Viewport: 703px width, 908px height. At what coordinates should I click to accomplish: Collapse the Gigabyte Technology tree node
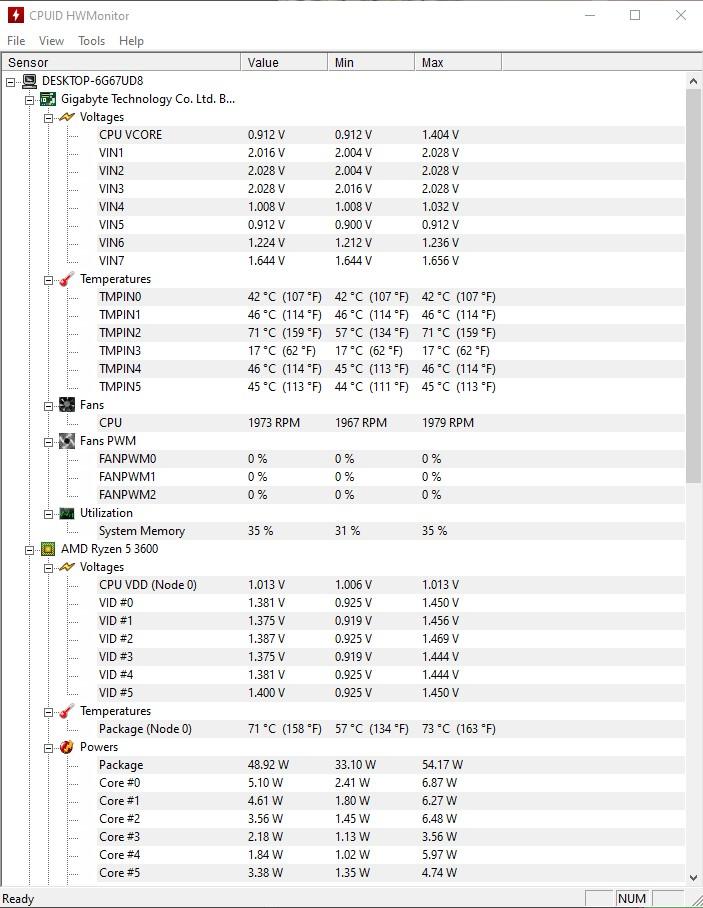(x=29, y=100)
